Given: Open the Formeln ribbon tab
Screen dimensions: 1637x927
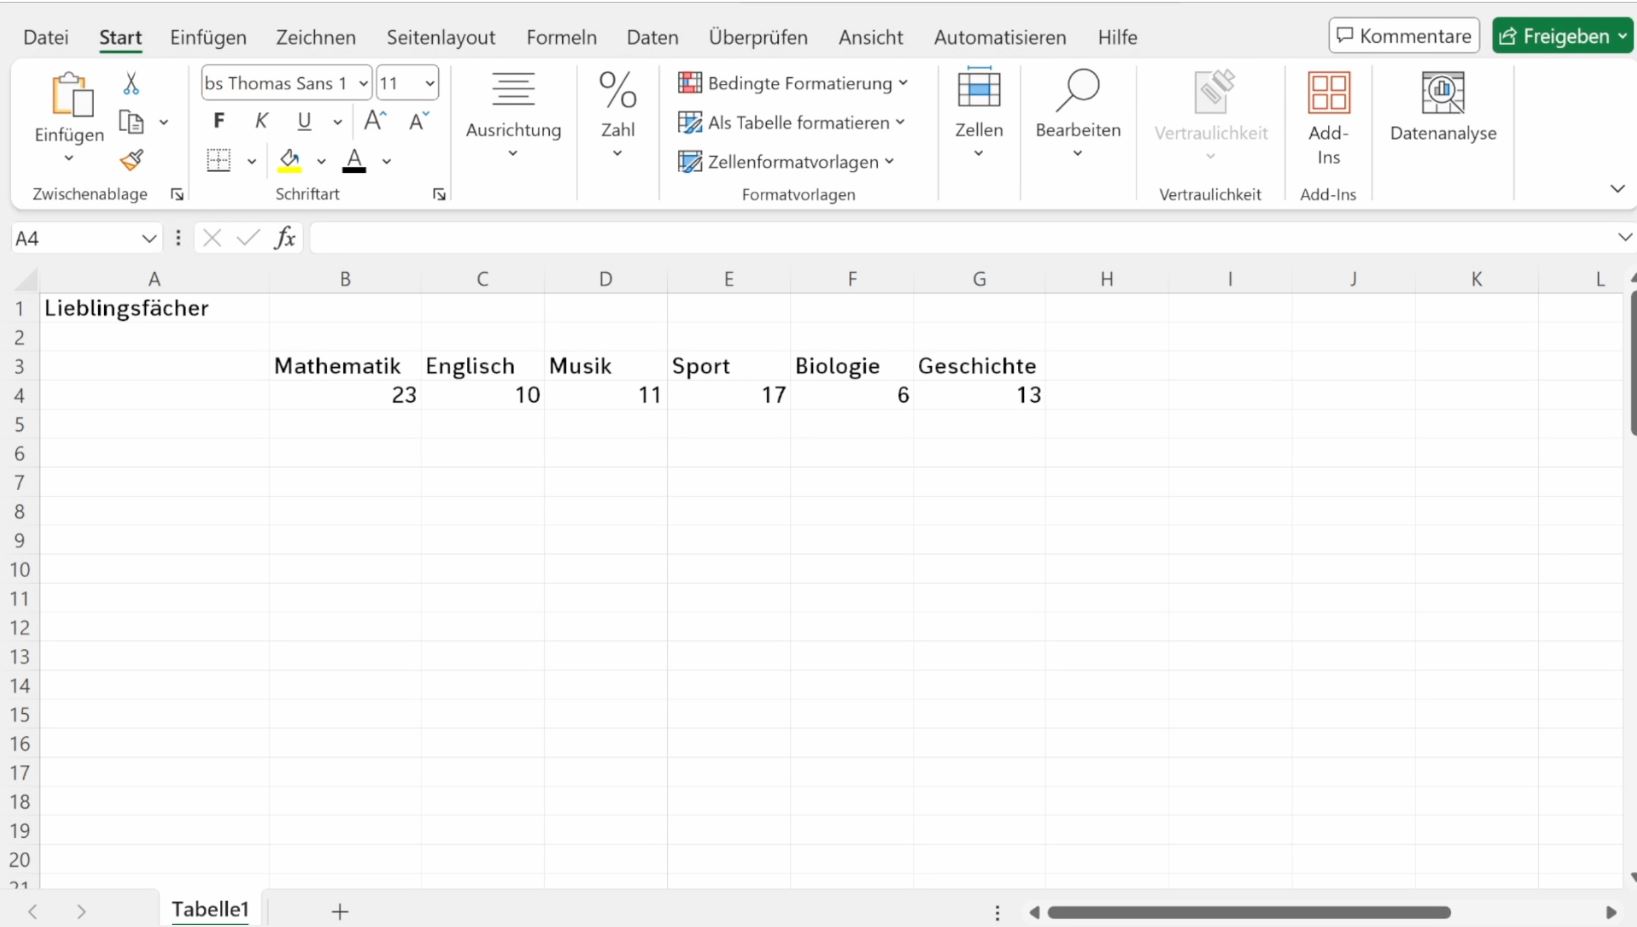Looking at the screenshot, I should point(561,37).
